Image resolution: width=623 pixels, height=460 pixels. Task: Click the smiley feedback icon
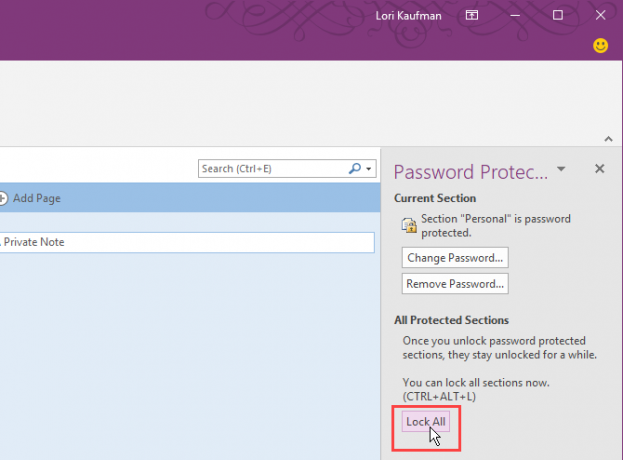click(600, 46)
